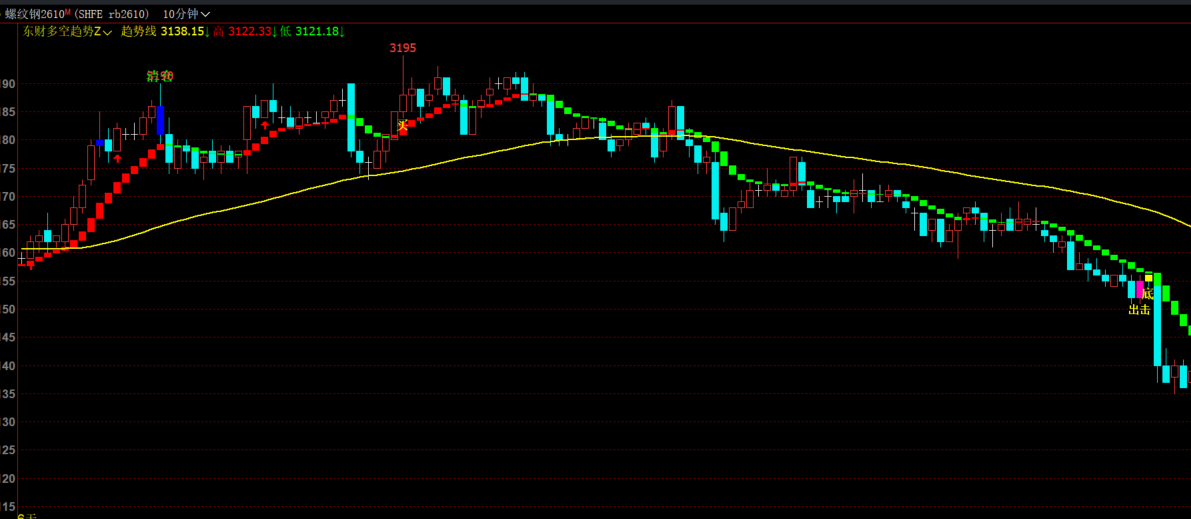Select the 3195 high price label
Screen dimensions: 1191x519
point(403,48)
